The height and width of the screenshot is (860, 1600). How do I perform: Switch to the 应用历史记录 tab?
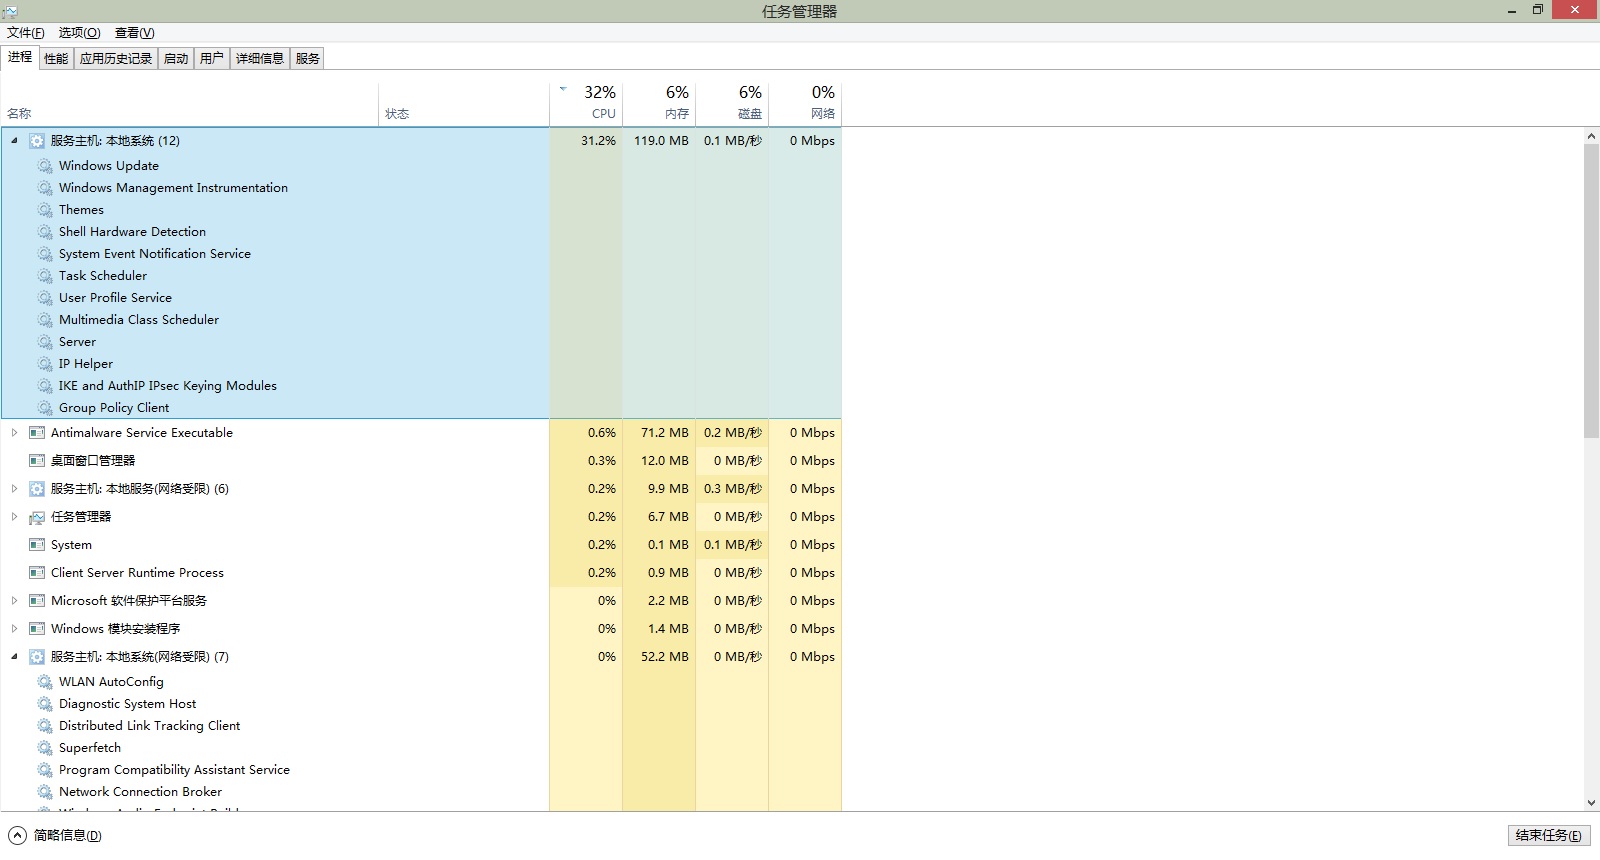click(116, 58)
